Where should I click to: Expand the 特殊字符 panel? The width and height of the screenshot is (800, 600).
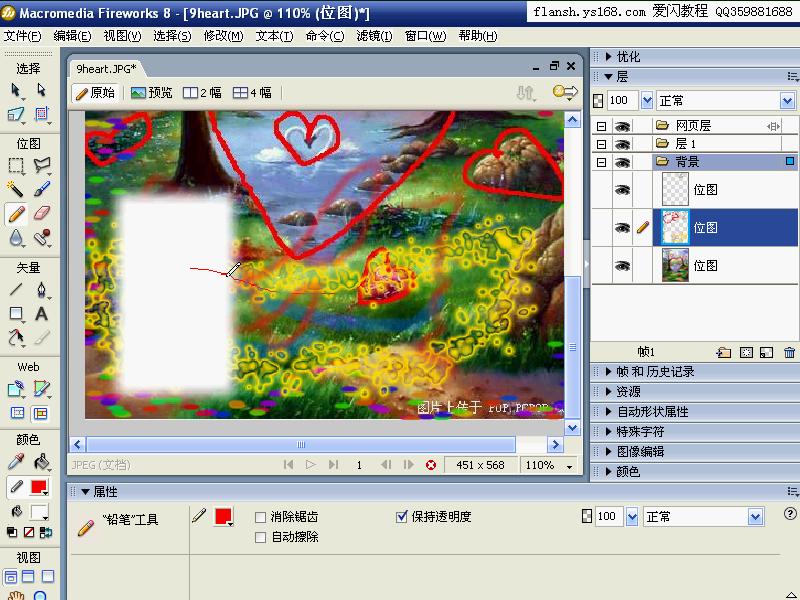click(608, 432)
